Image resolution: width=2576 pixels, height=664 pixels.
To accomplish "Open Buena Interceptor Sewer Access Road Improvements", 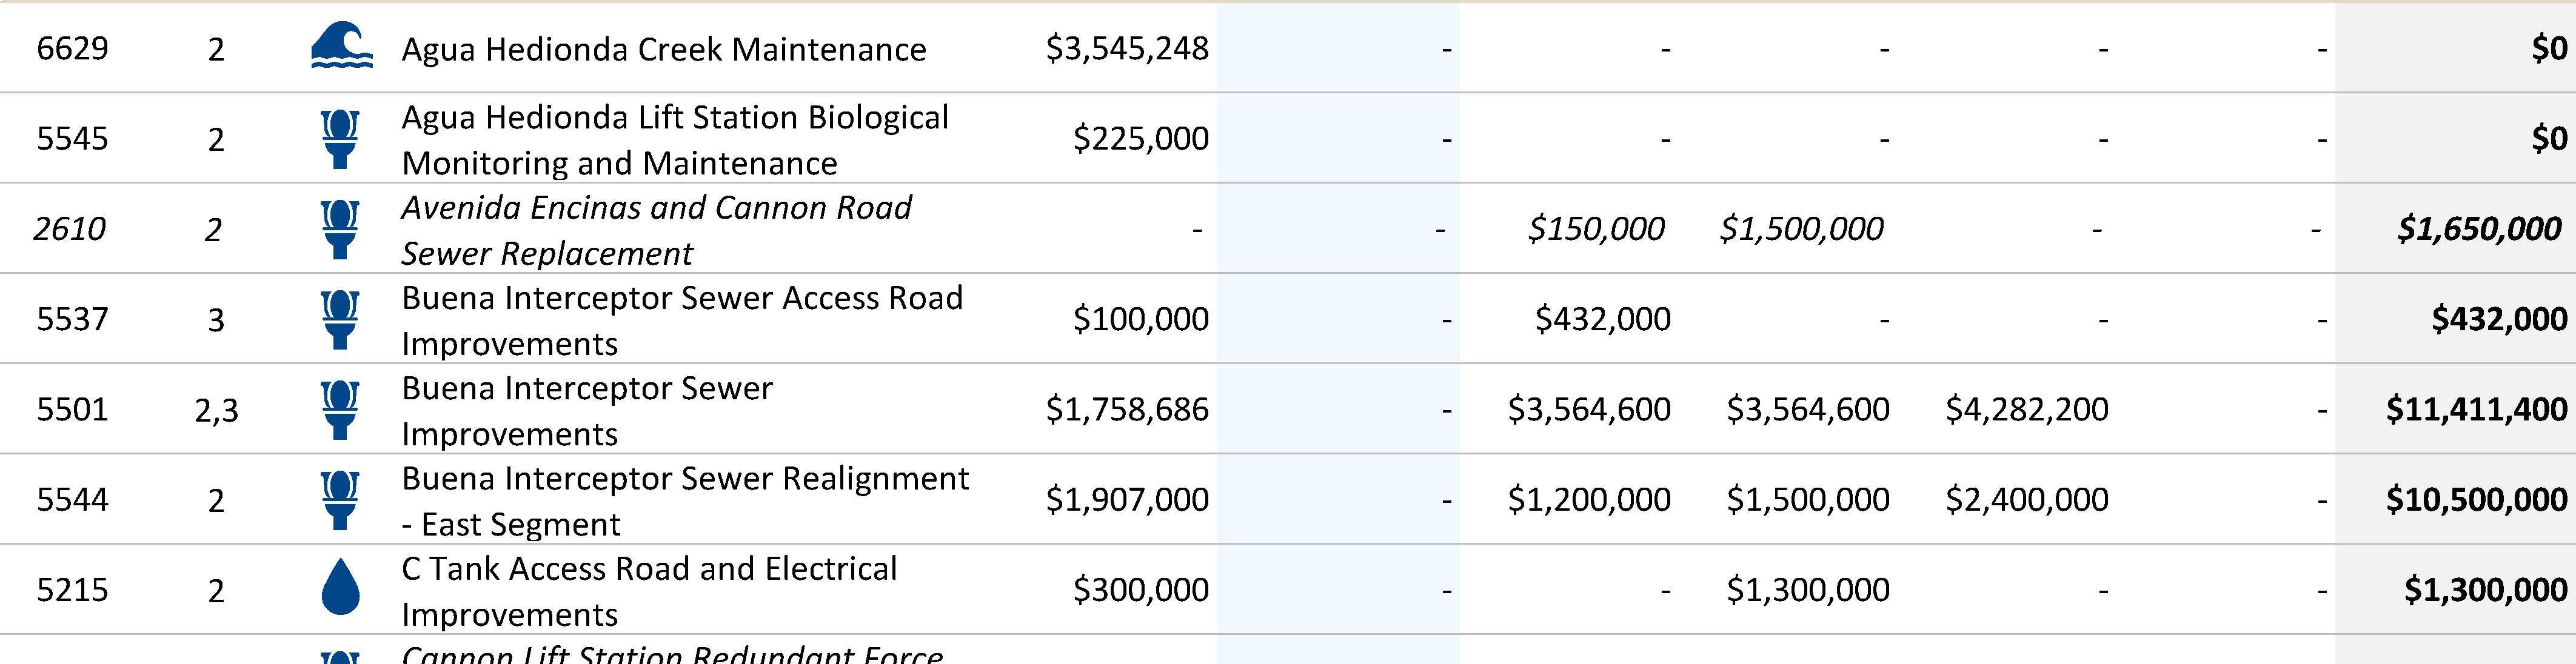I will [x=681, y=320].
